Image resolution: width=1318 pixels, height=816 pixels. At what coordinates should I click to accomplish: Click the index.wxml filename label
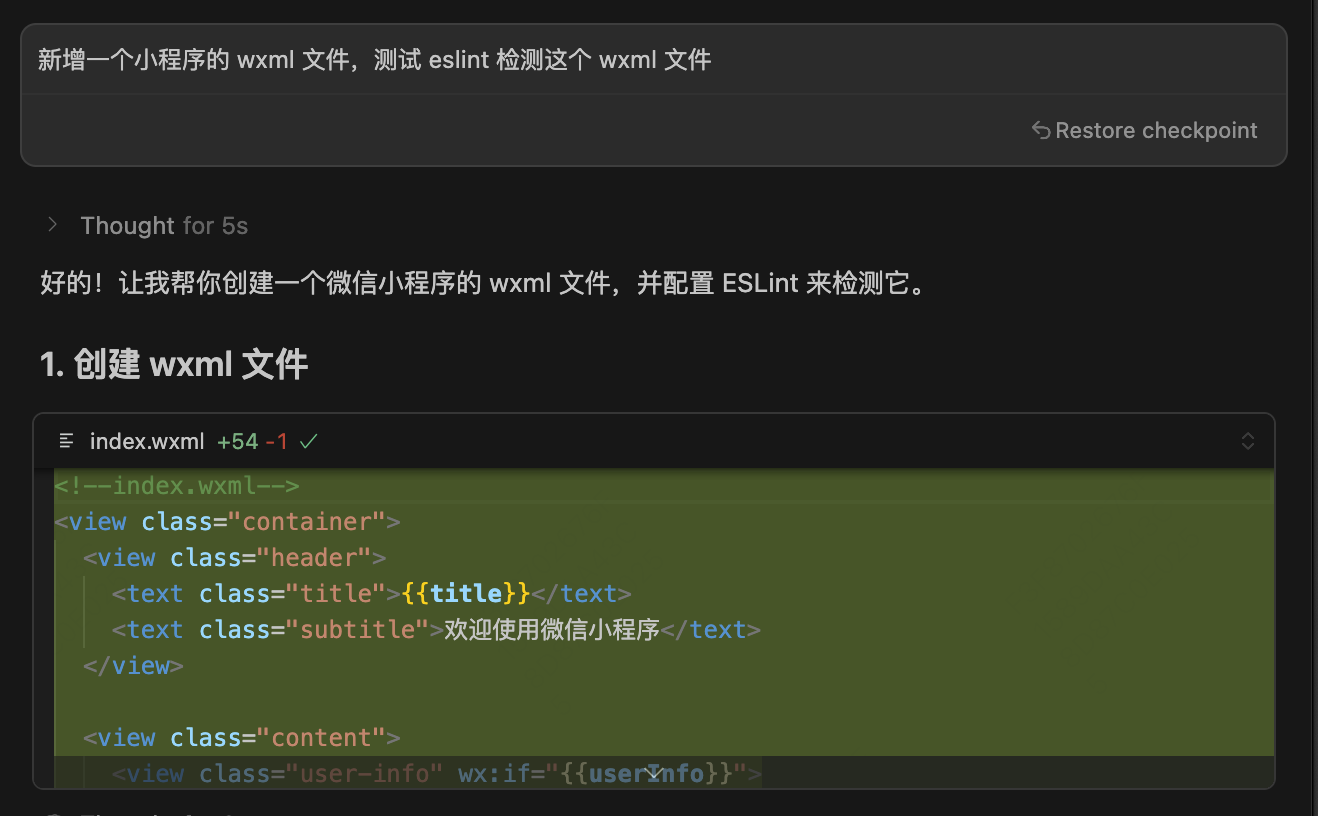pos(147,440)
